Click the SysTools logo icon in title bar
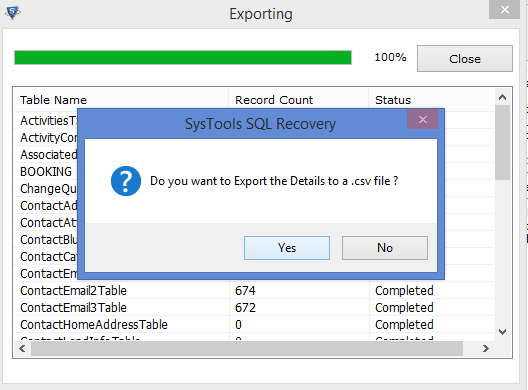 [x=13, y=13]
